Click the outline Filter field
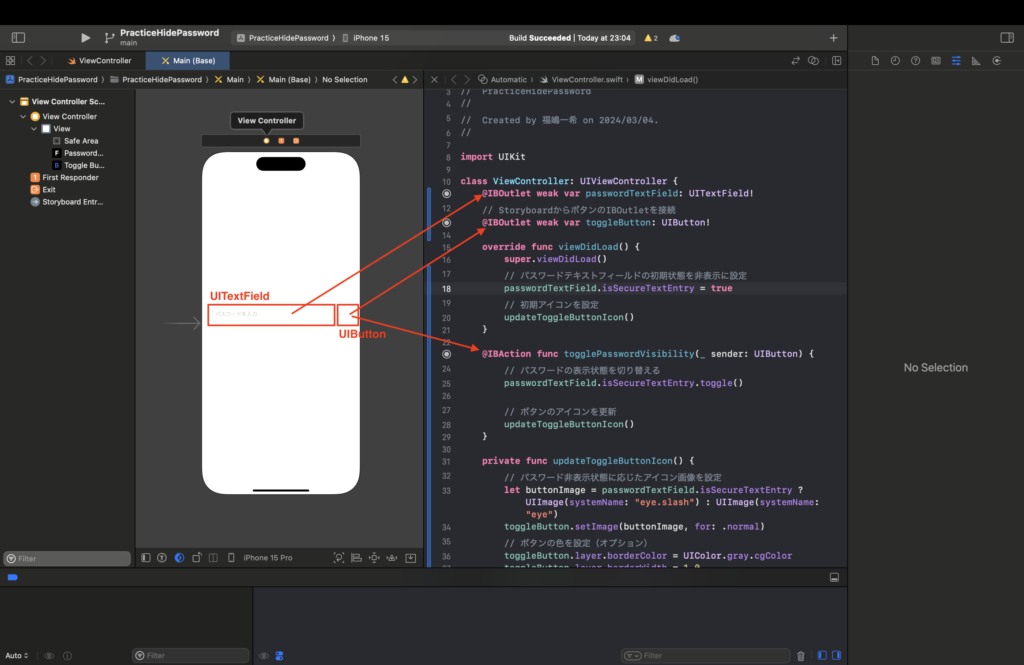1024x665 pixels. pos(67,559)
